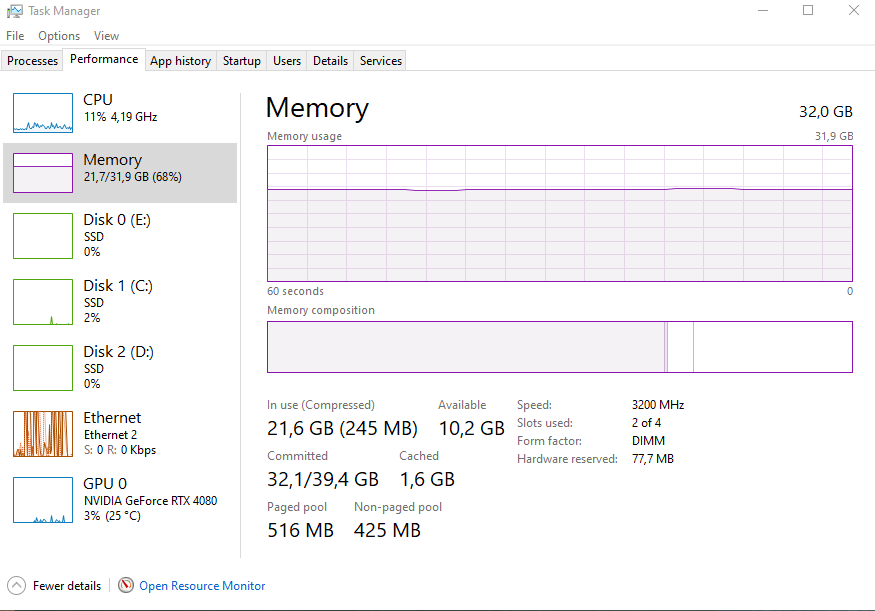This screenshot has height=611, width=875.
Task: Select the CPU performance graph thumbnail
Action: (x=43, y=113)
